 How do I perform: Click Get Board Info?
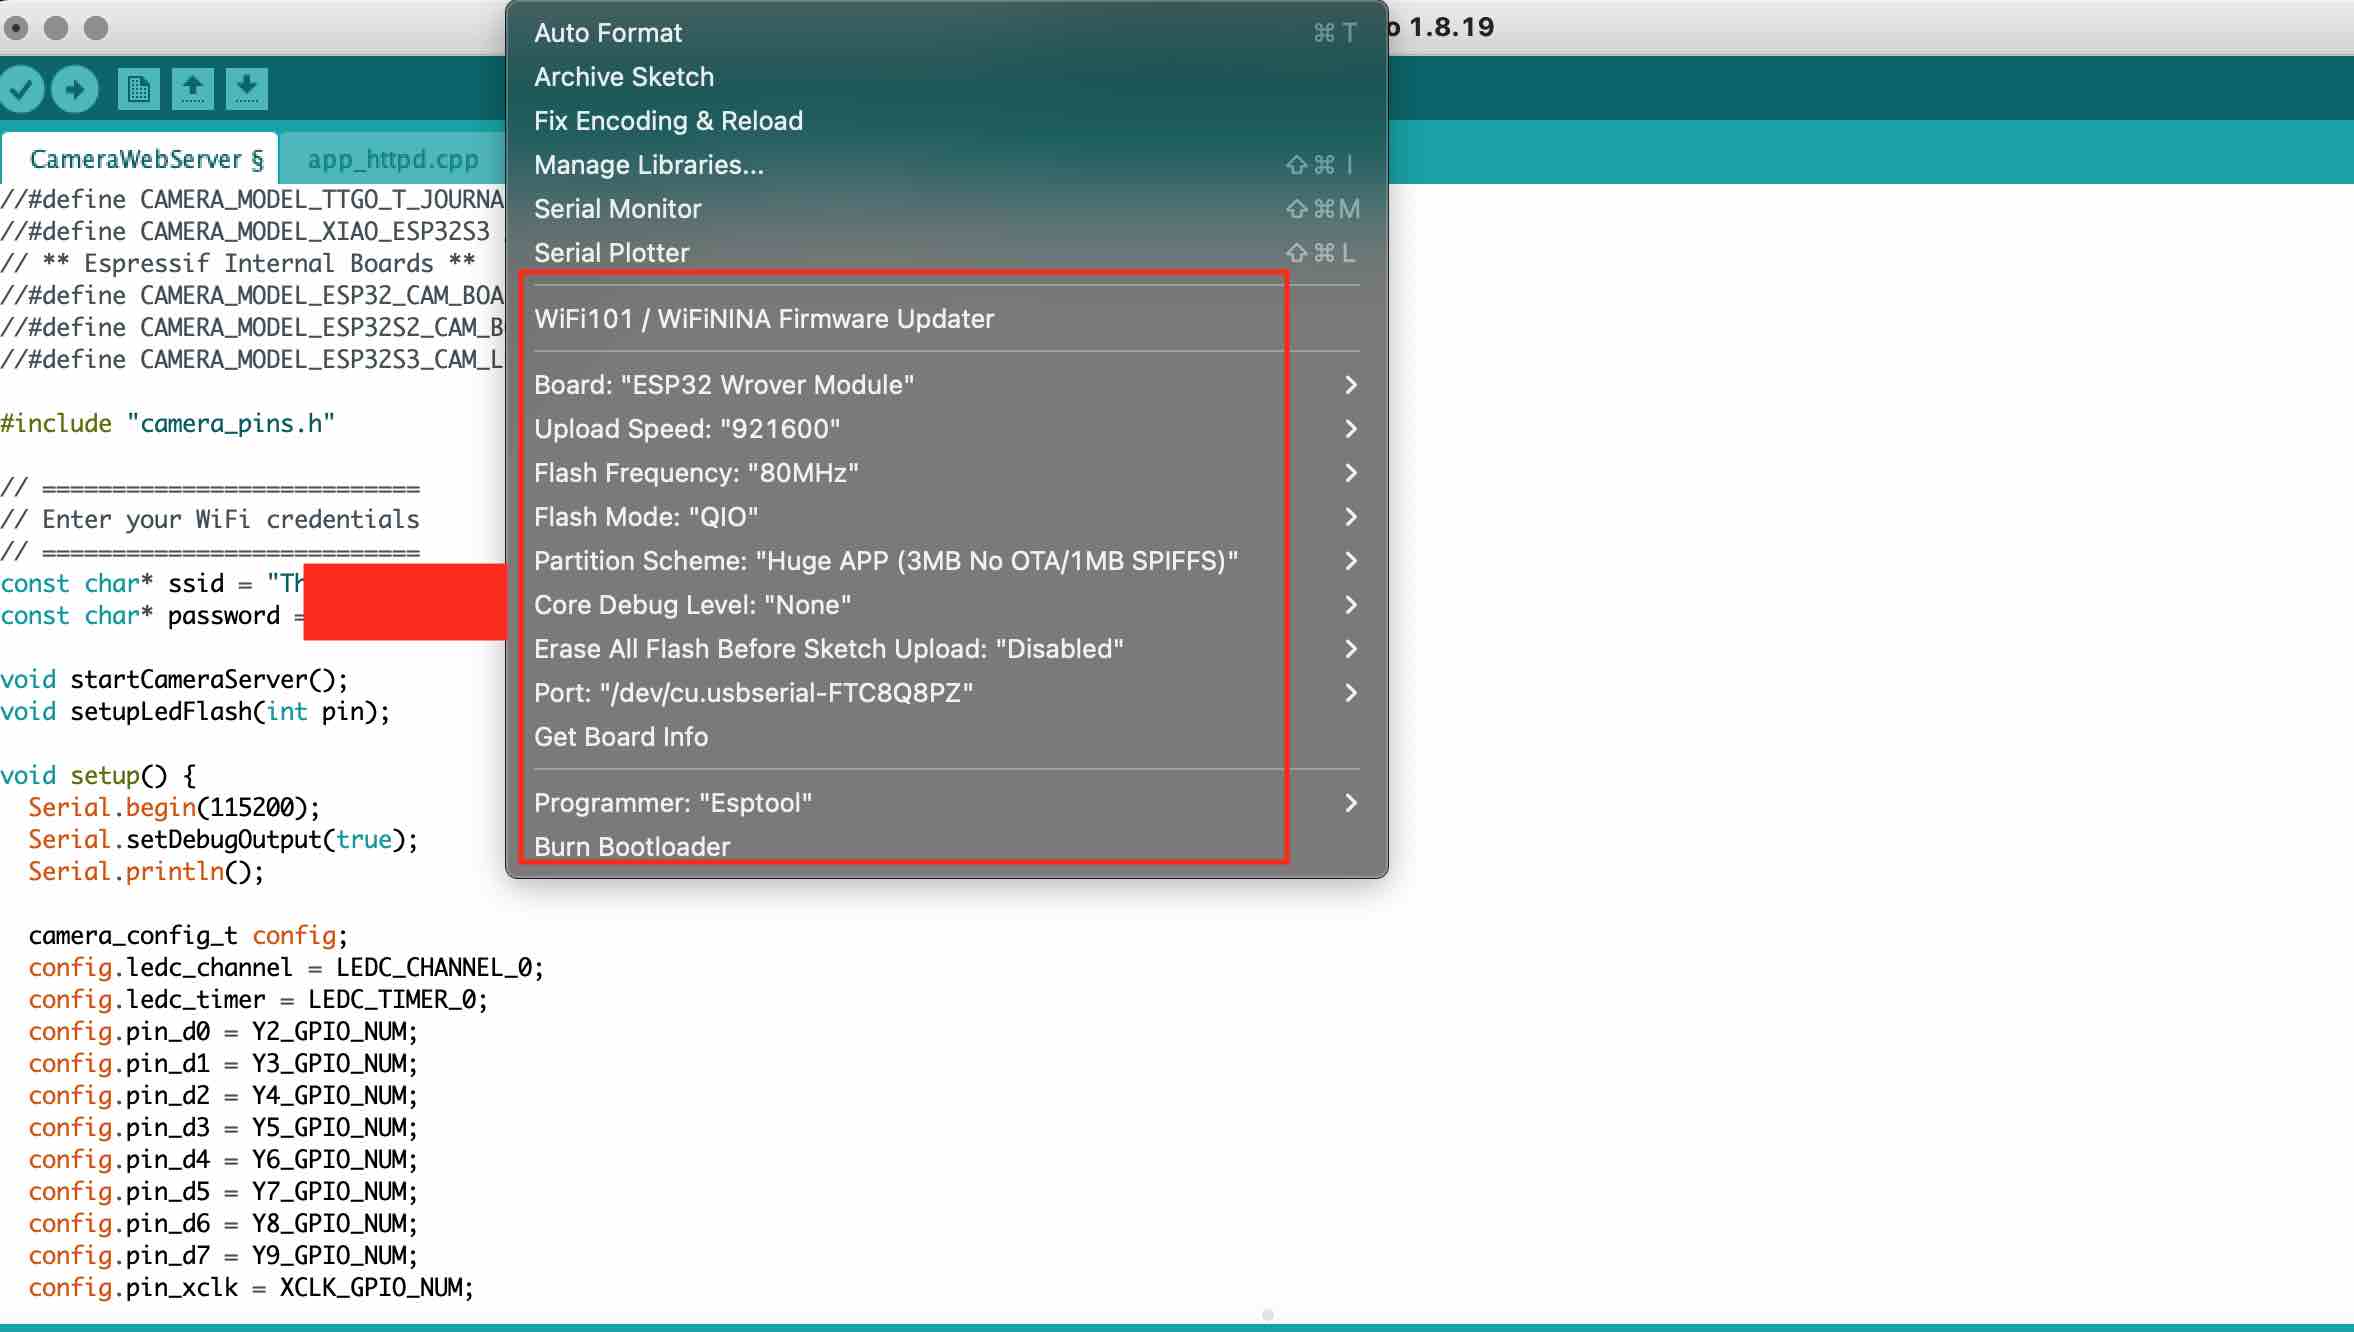click(x=946, y=737)
